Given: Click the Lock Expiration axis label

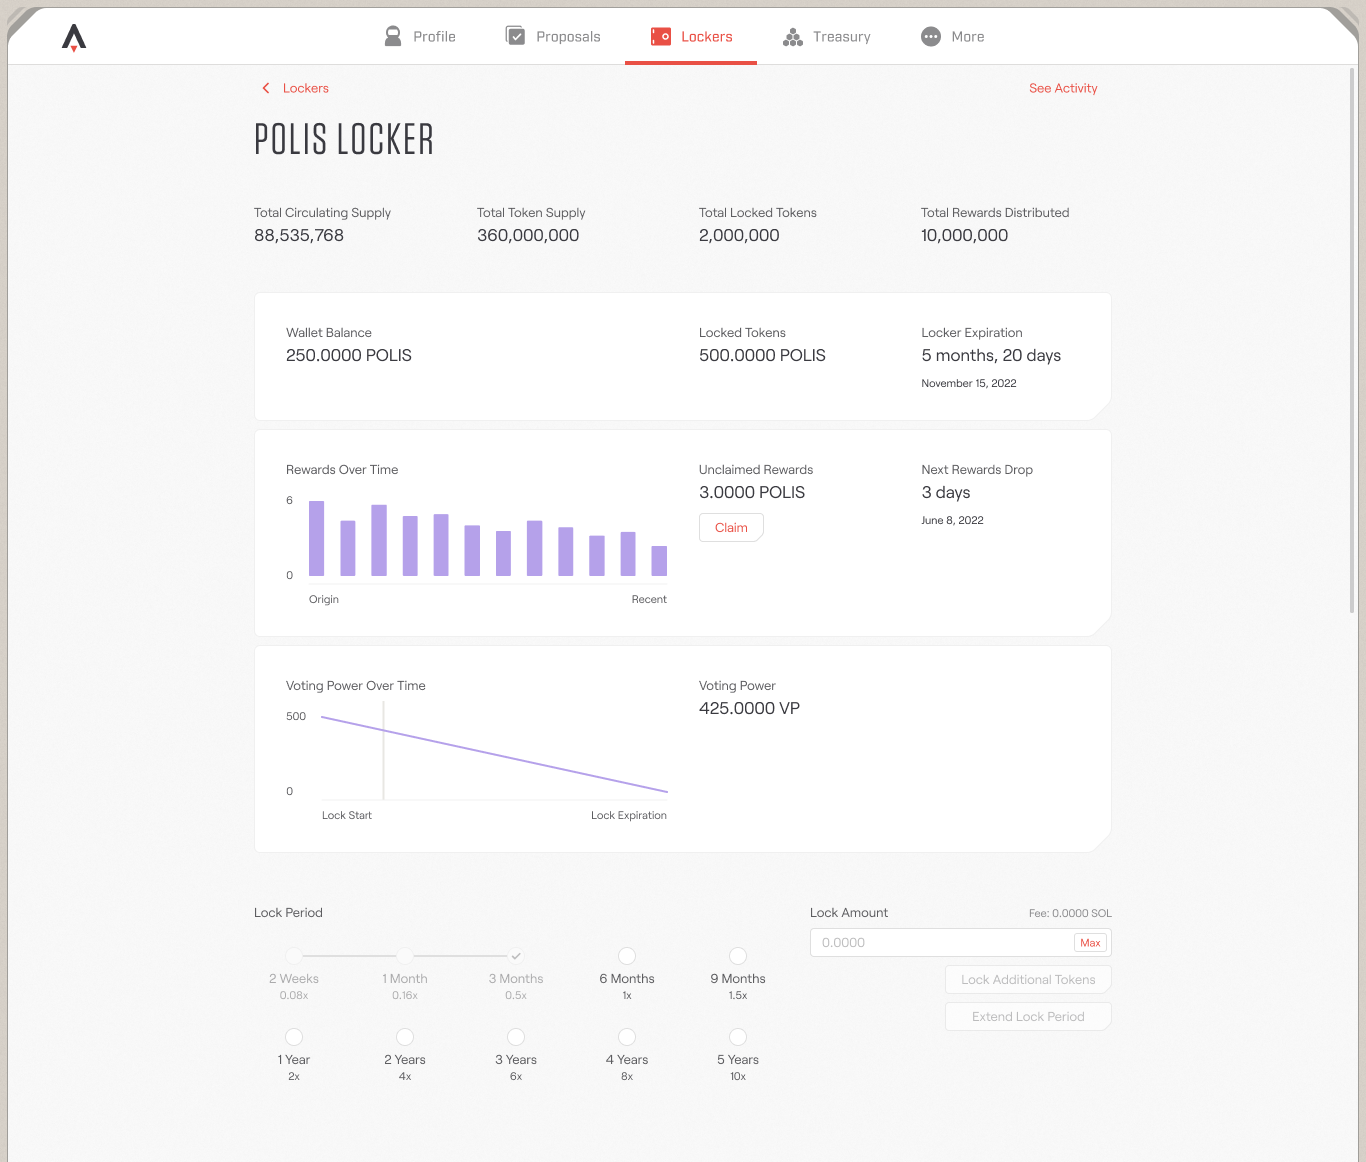Looking at the screenshot, I should [x=629, y=815].
